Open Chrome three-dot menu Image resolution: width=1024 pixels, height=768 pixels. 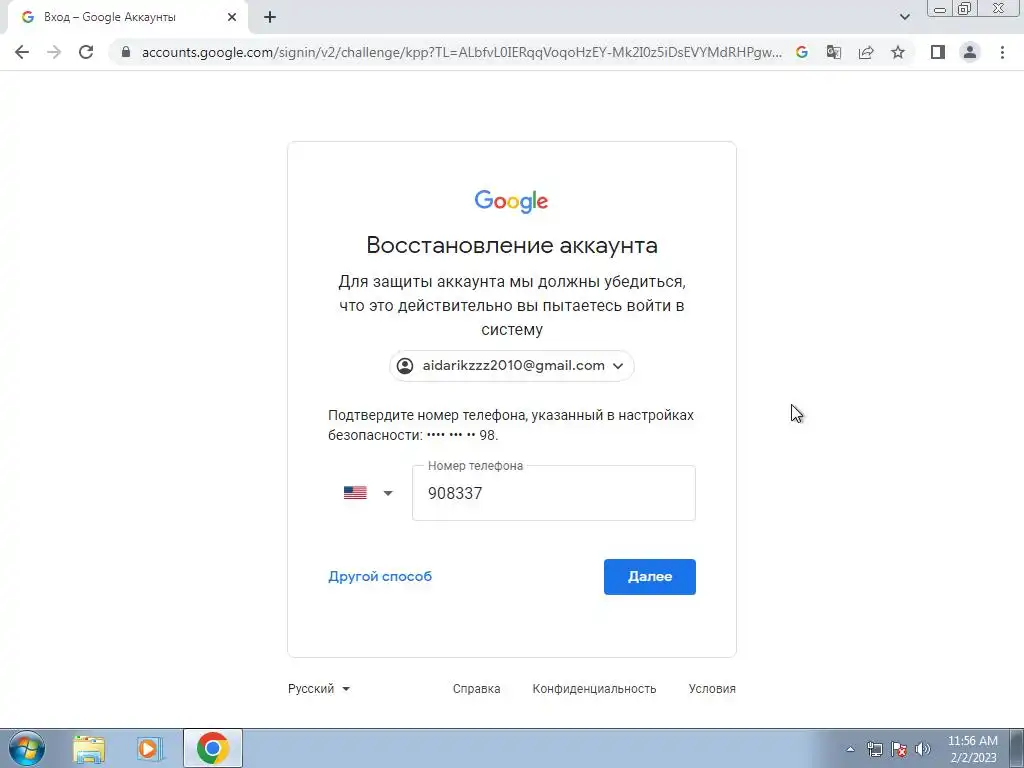(x=1002, y=52)
